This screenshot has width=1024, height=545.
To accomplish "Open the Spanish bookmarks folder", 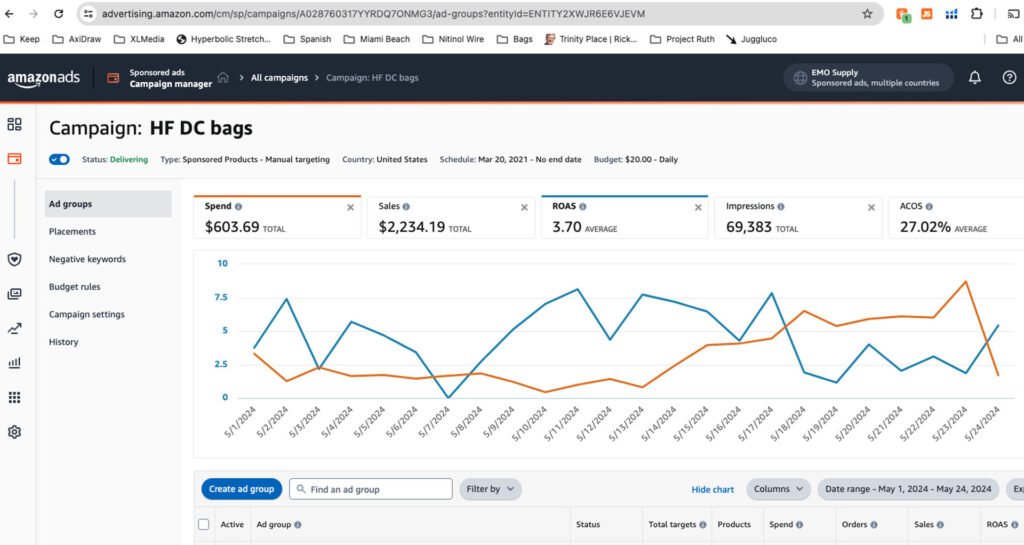I will pyautogui.click(x=308, y=39).
